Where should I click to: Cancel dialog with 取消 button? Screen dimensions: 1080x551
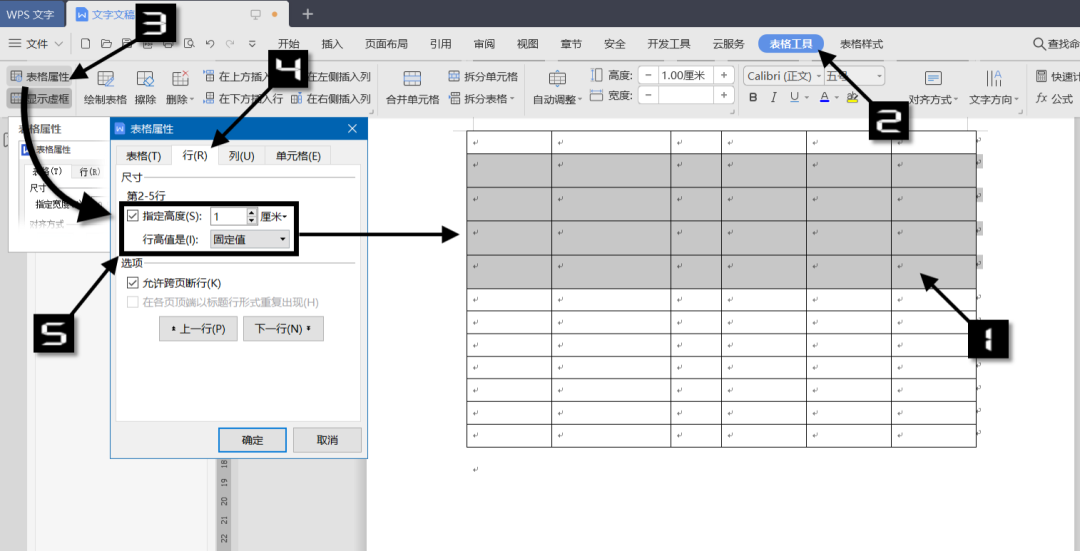[x=327, y=440]
